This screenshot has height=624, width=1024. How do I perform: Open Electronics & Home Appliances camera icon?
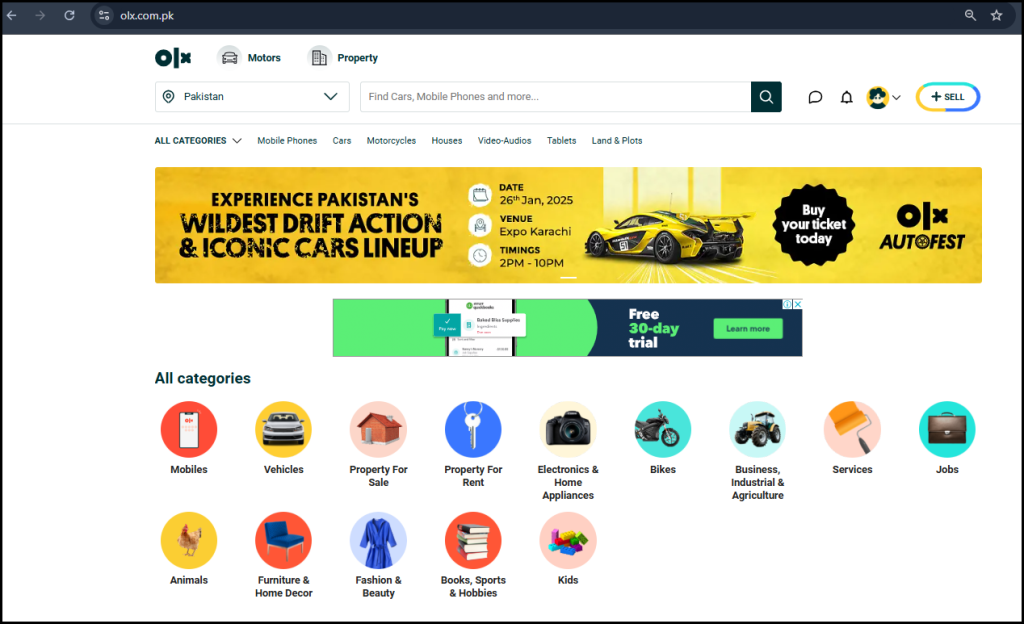(x=568, y=428)
